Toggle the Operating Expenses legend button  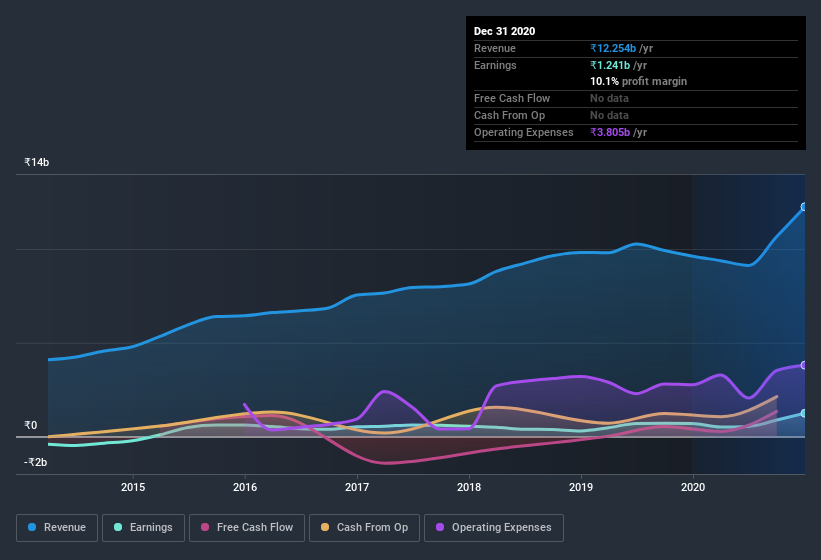tap(494, 528)
